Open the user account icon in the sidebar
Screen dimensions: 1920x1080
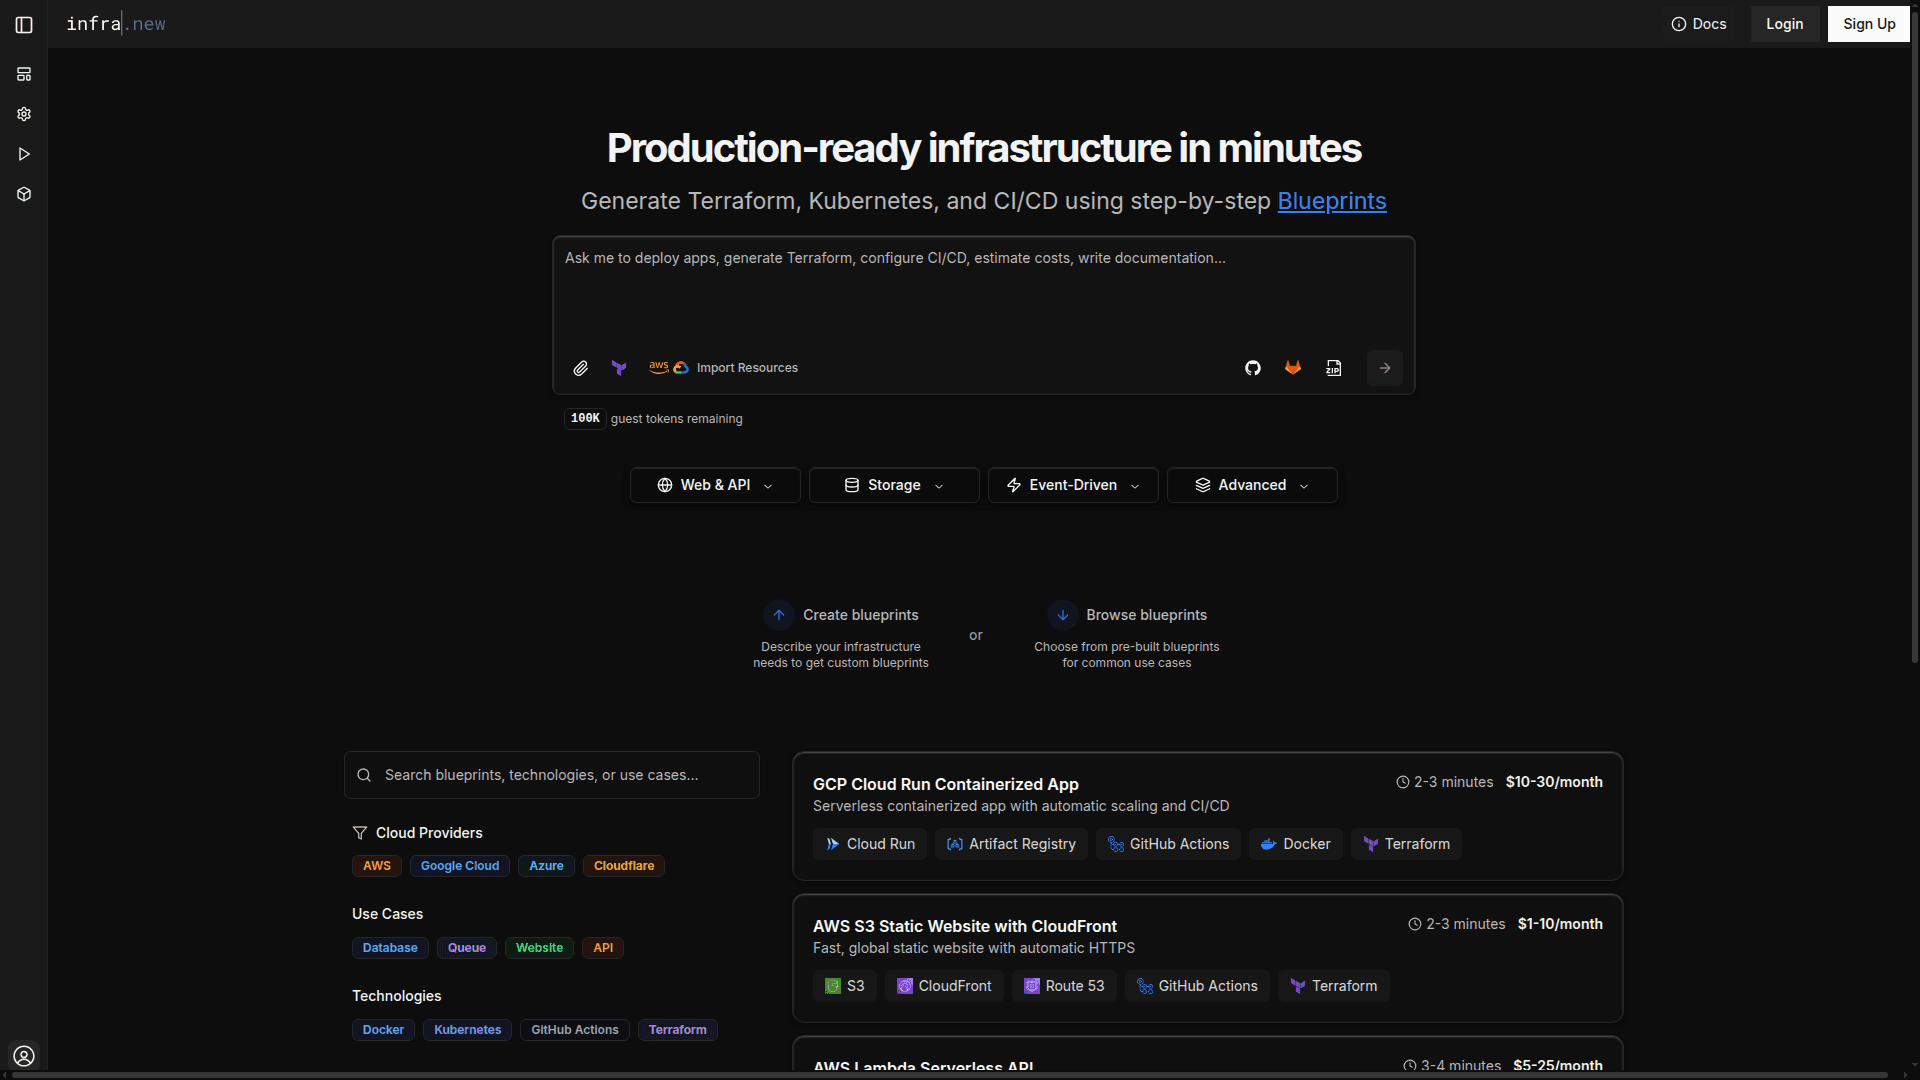24,1056
